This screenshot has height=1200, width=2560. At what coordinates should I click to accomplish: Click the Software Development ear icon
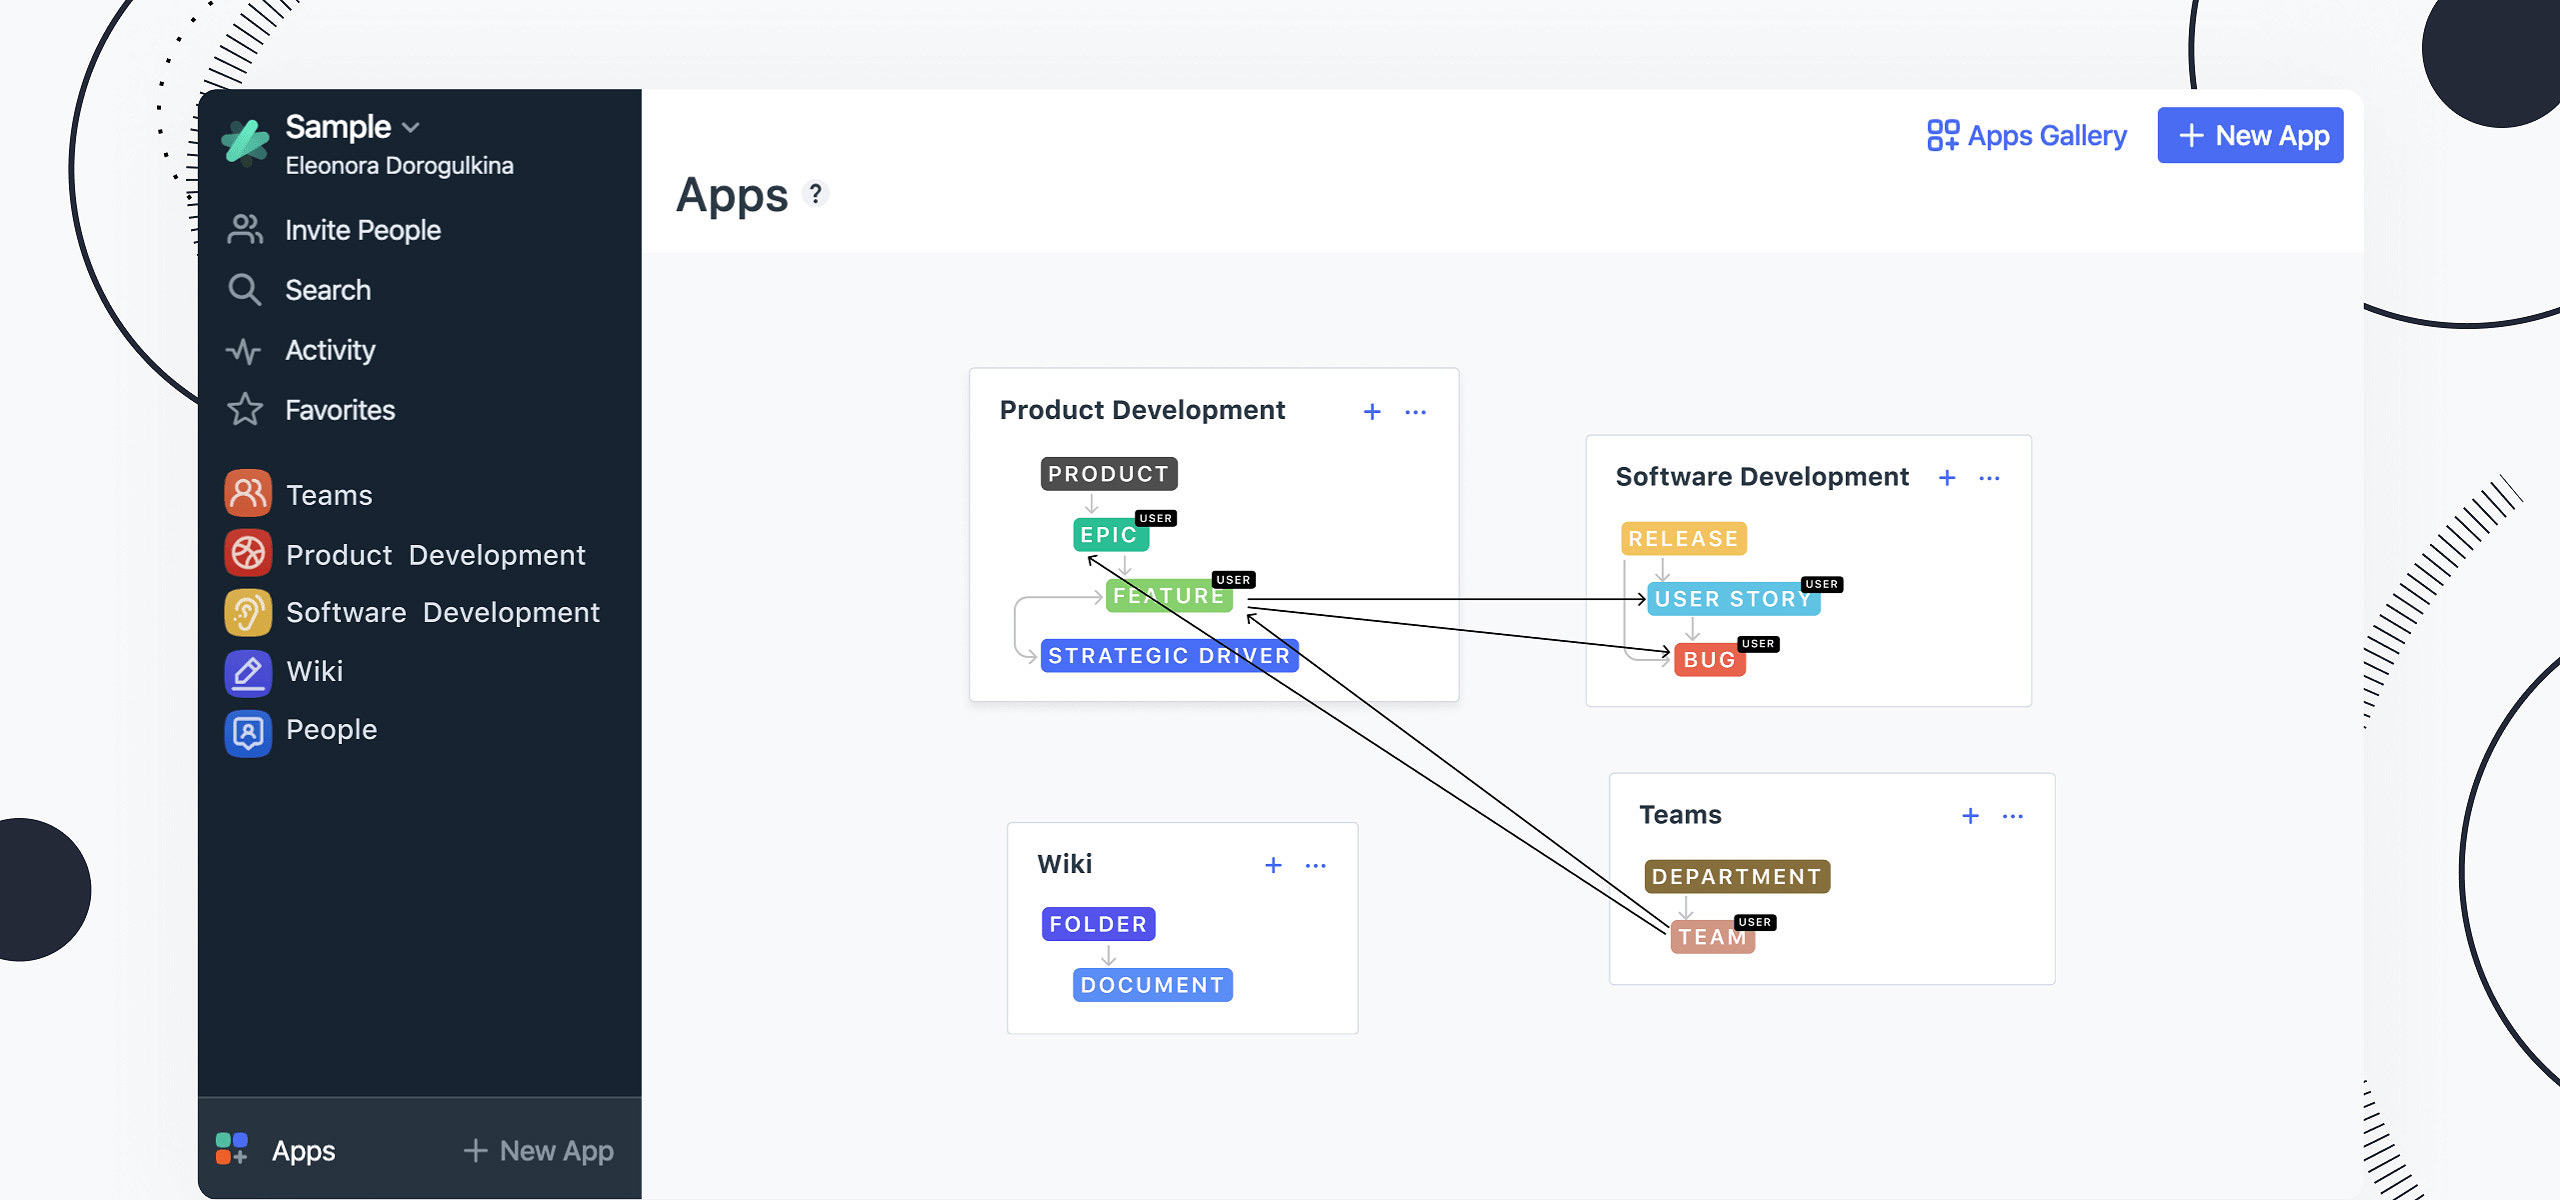[247, 612]
